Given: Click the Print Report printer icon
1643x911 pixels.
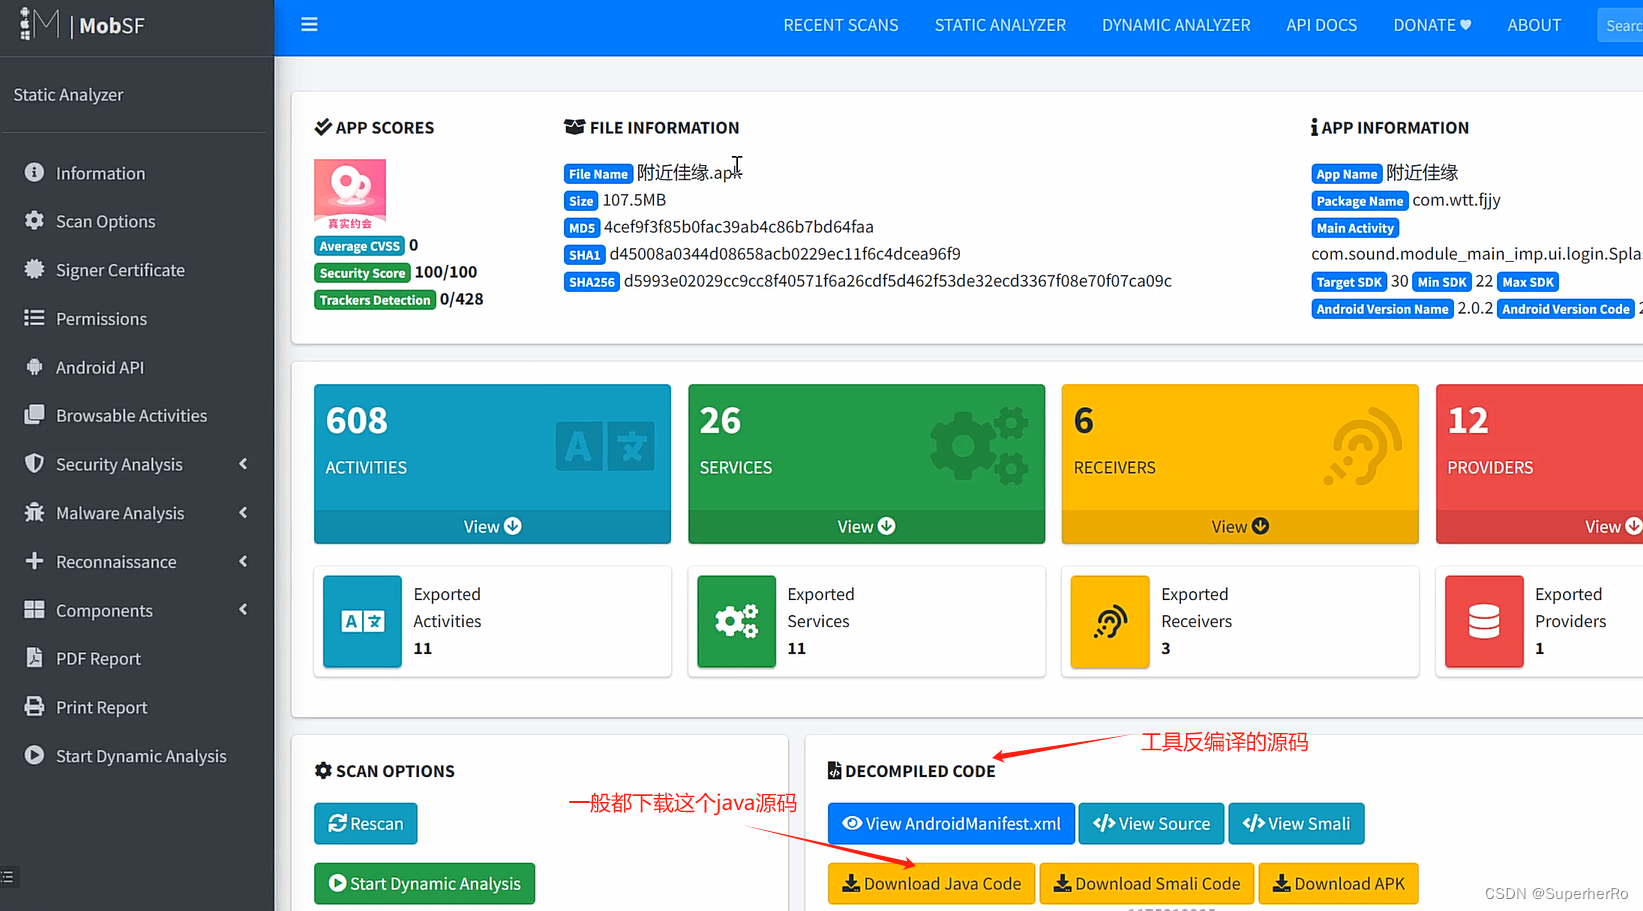Looking at the screenshot, I should click(x=34, y=707).
